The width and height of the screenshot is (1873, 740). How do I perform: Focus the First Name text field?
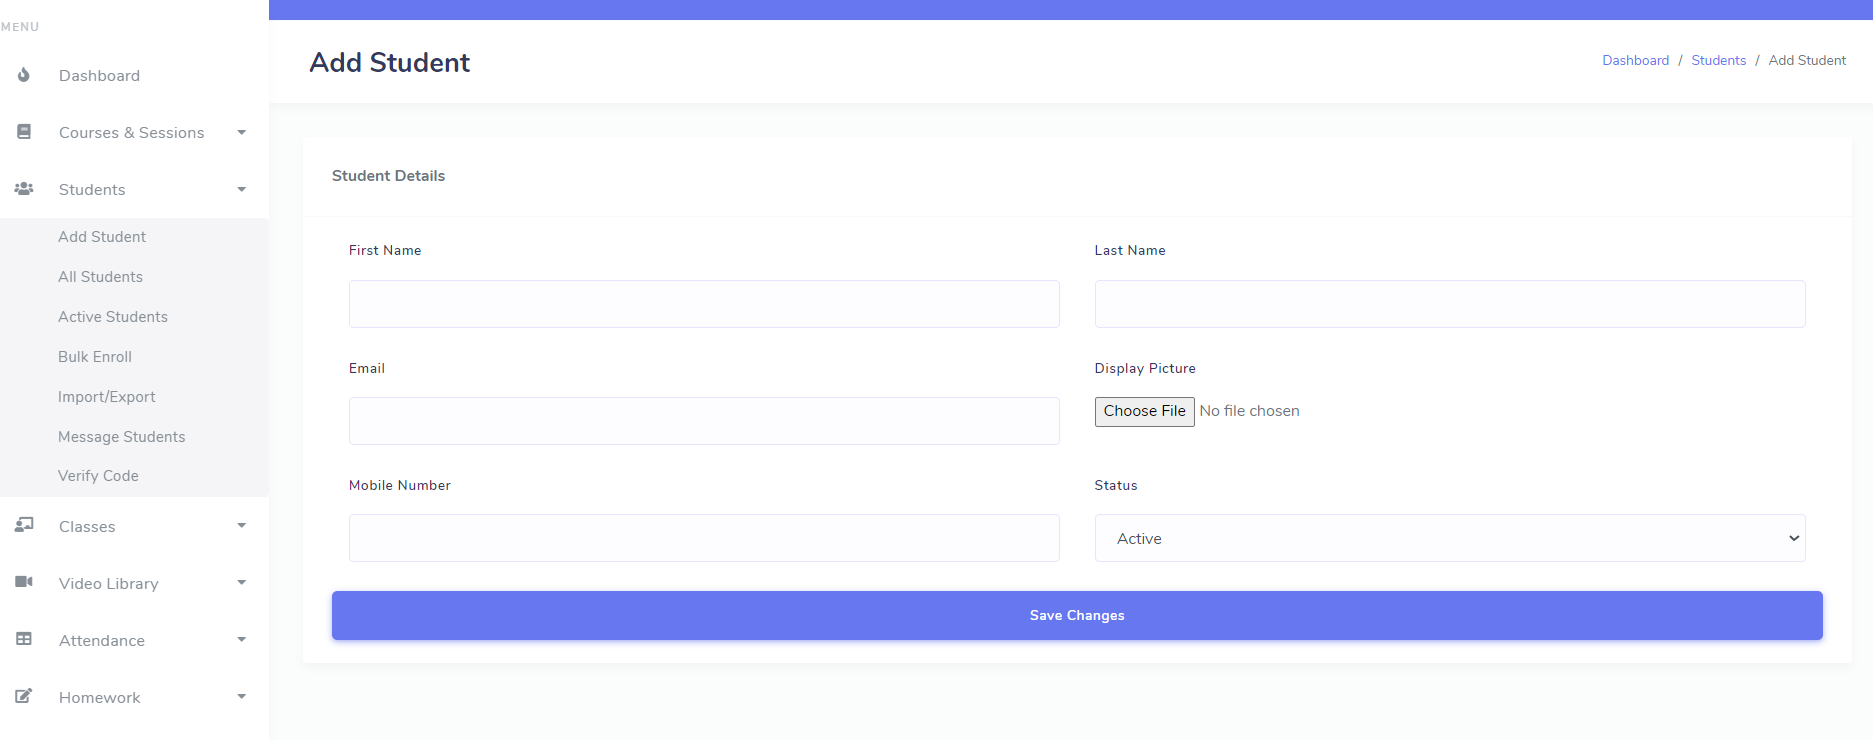[x=703, y=304]
